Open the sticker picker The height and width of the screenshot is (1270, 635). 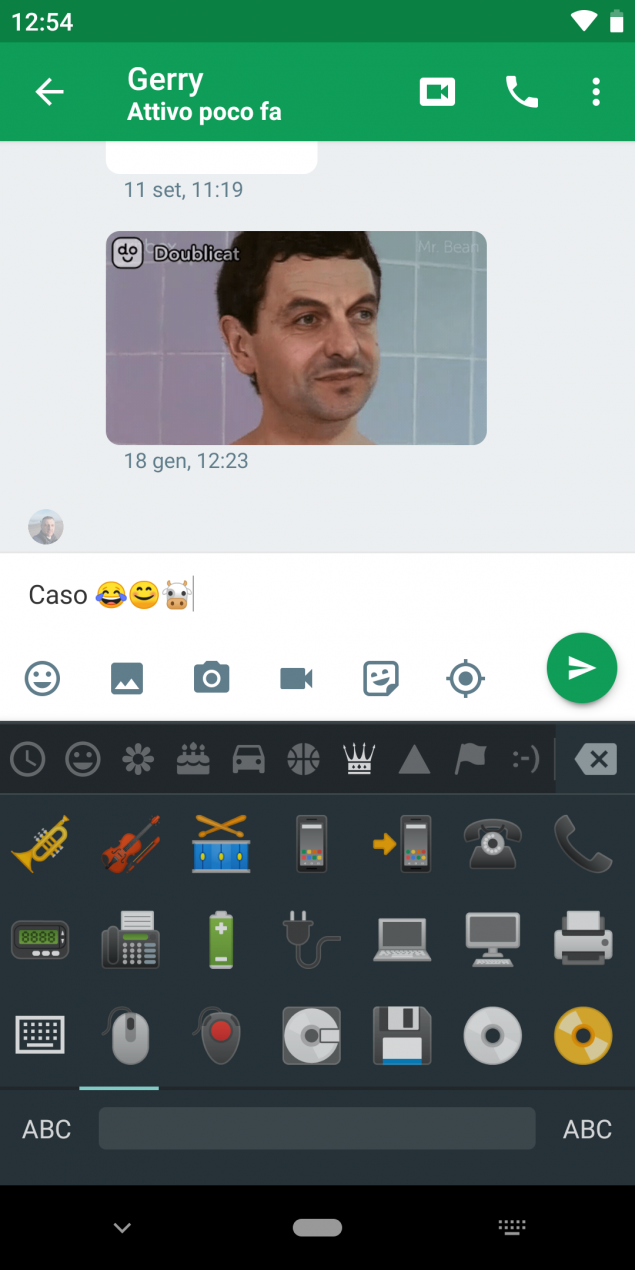click(x=381, y=679)
